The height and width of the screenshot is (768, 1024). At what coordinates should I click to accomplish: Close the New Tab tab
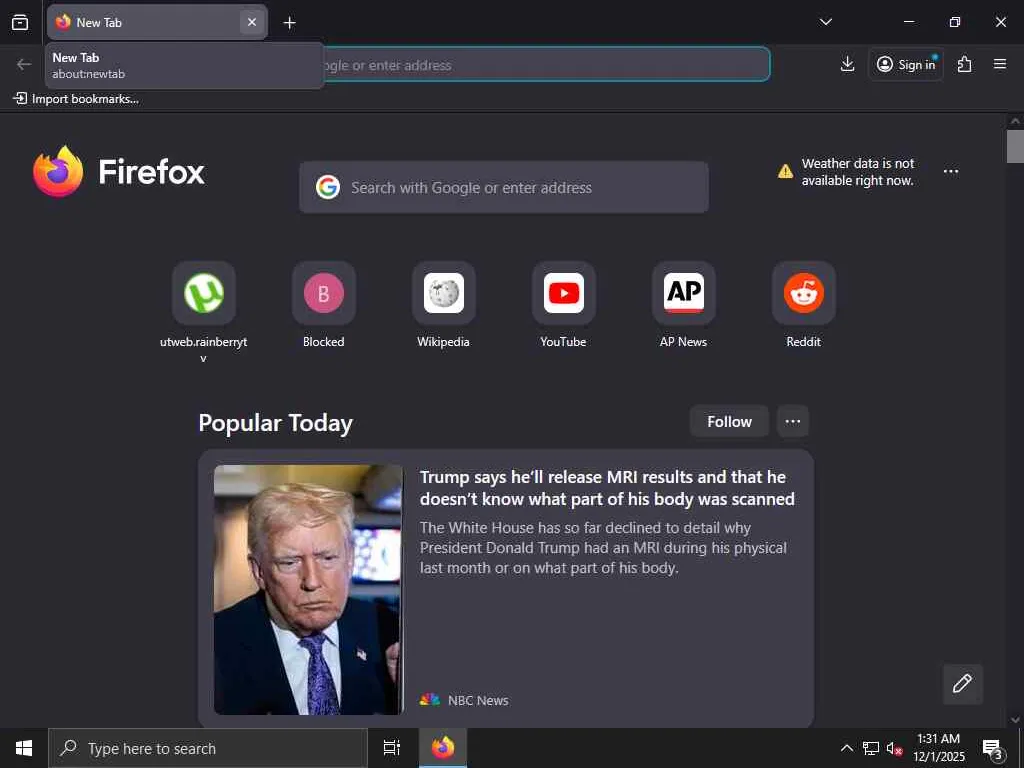coord(251,22)
